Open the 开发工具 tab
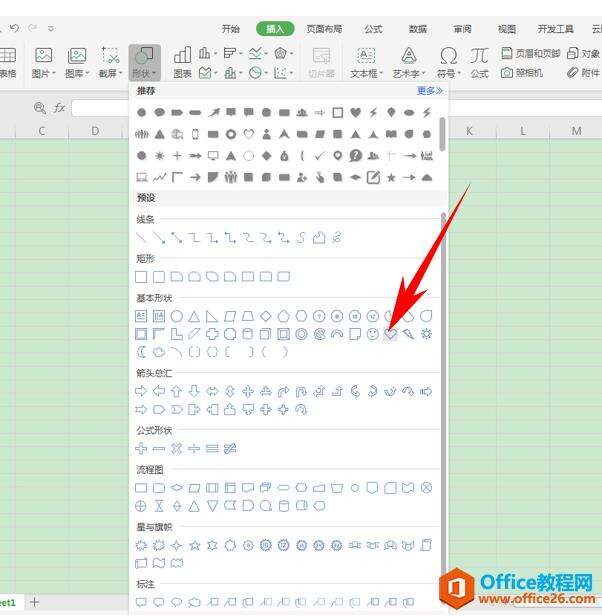 click(556, 29)
